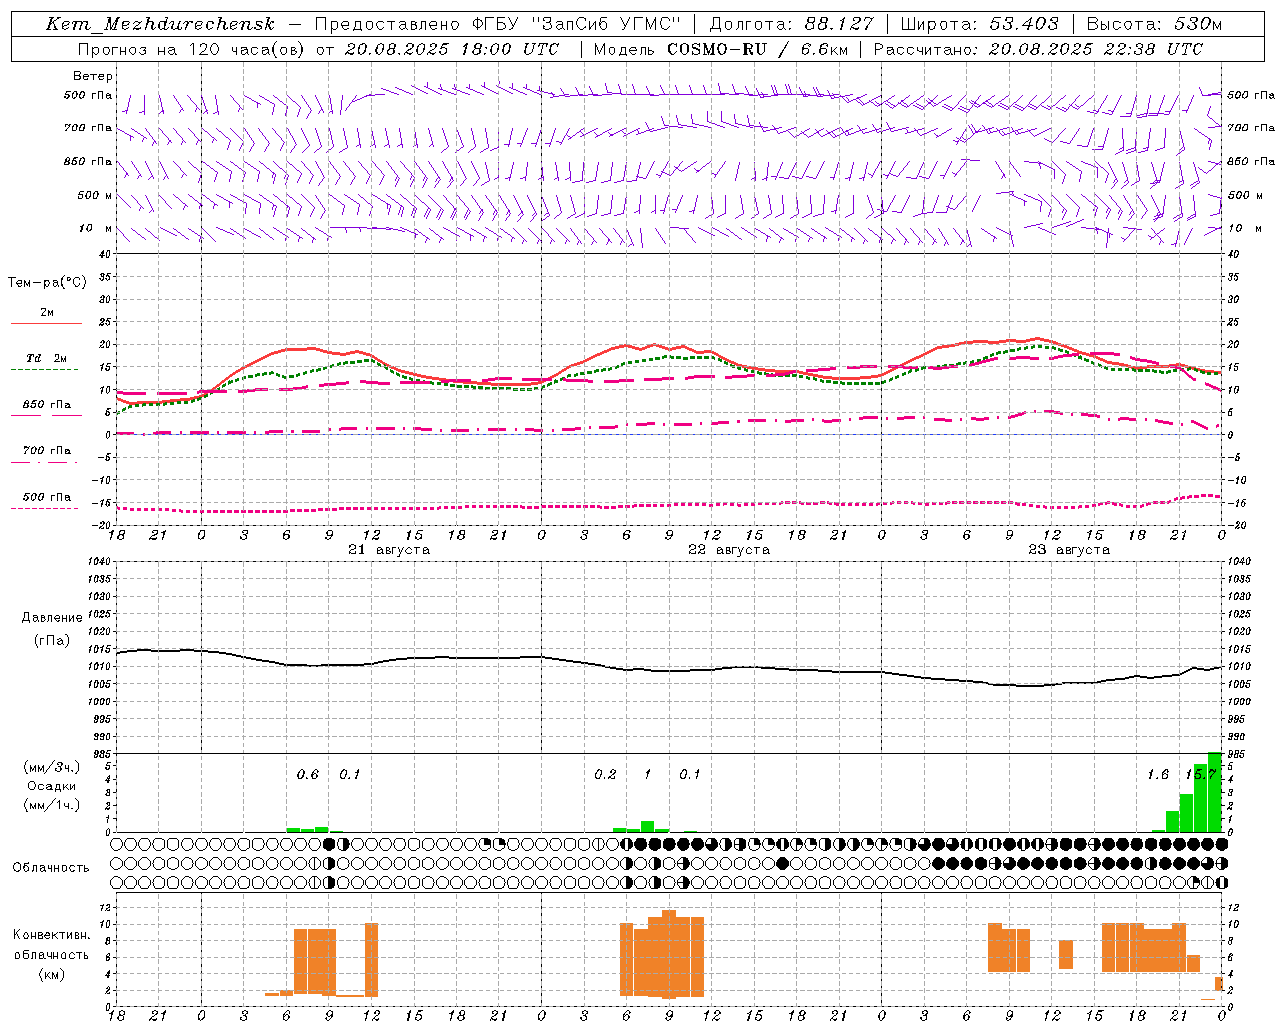Click the longitude value Долгота: 88.127

(791, 24)
